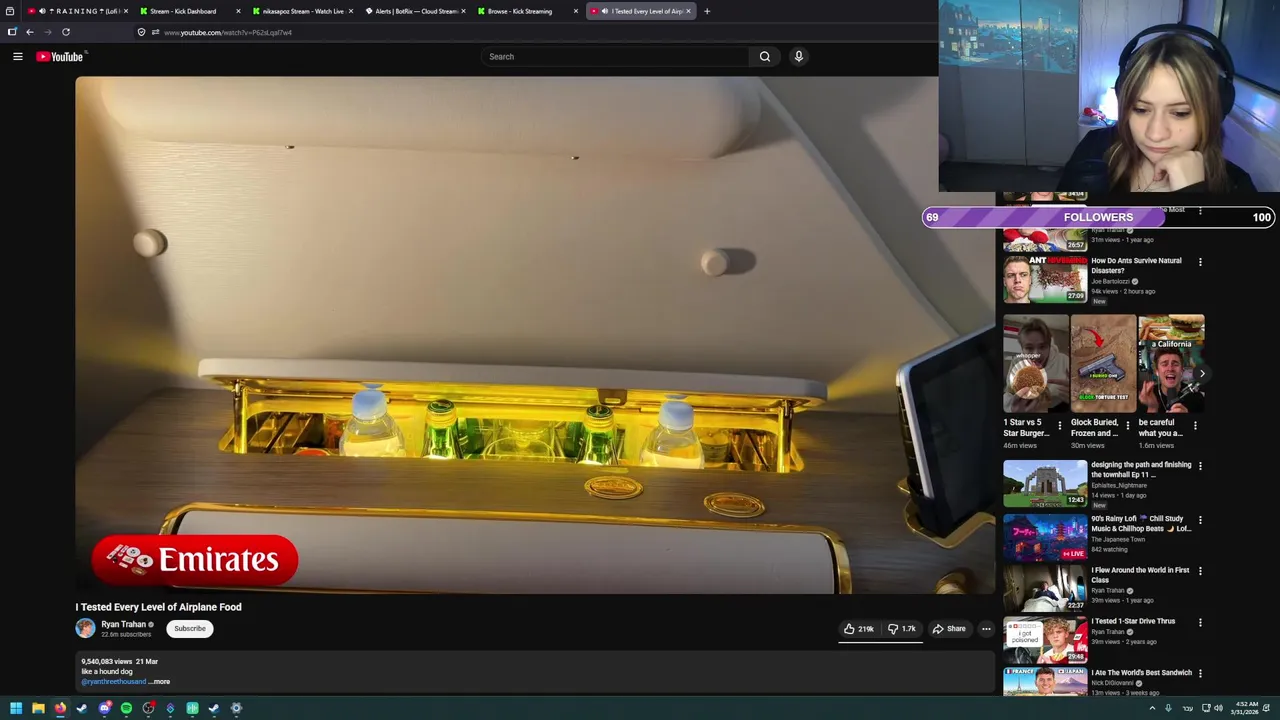Open the Glock Buried, Frozen short
Viewport: 1280px width, 720px height.
coord(1103,364)
